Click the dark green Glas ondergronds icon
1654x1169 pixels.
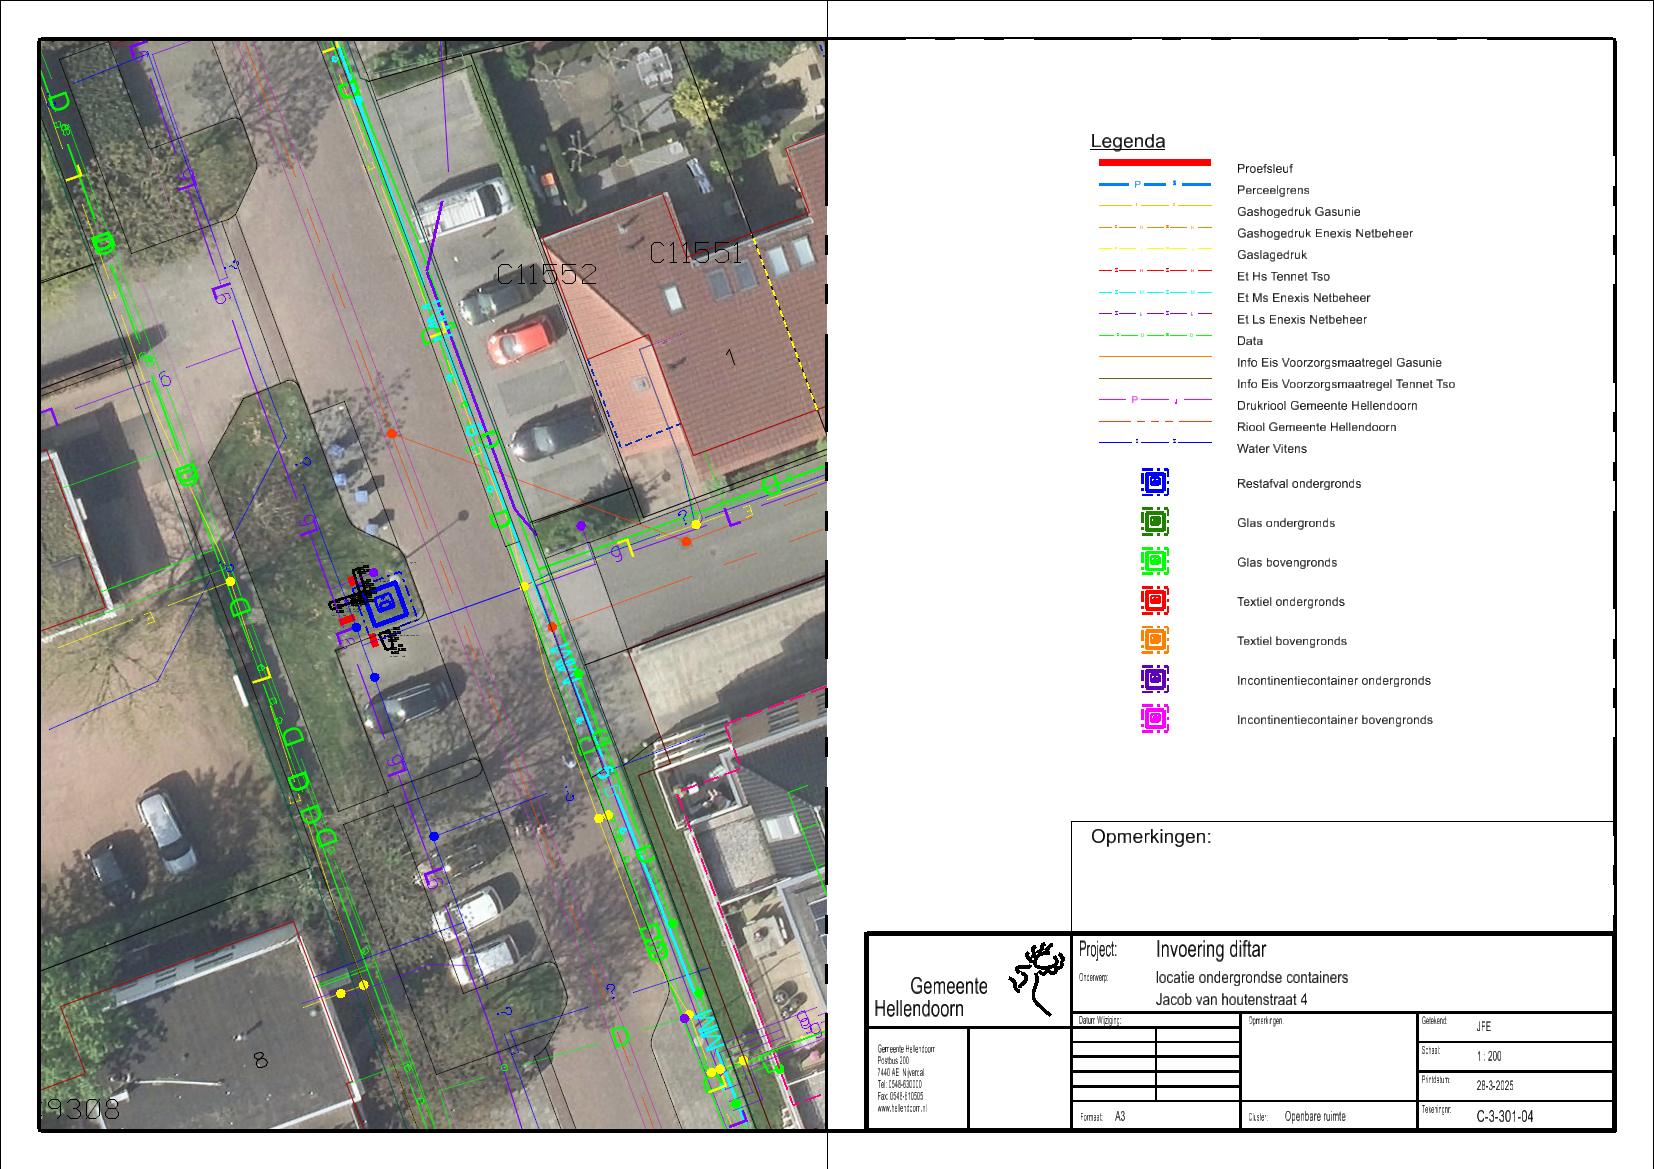coord(1155,521)
